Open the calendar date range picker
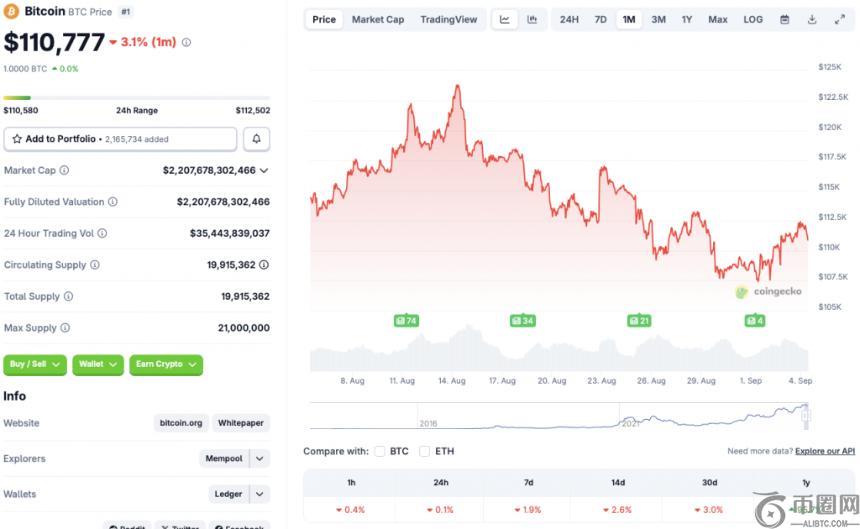Screen dimensions: 860x529 (x=785, y=19)
